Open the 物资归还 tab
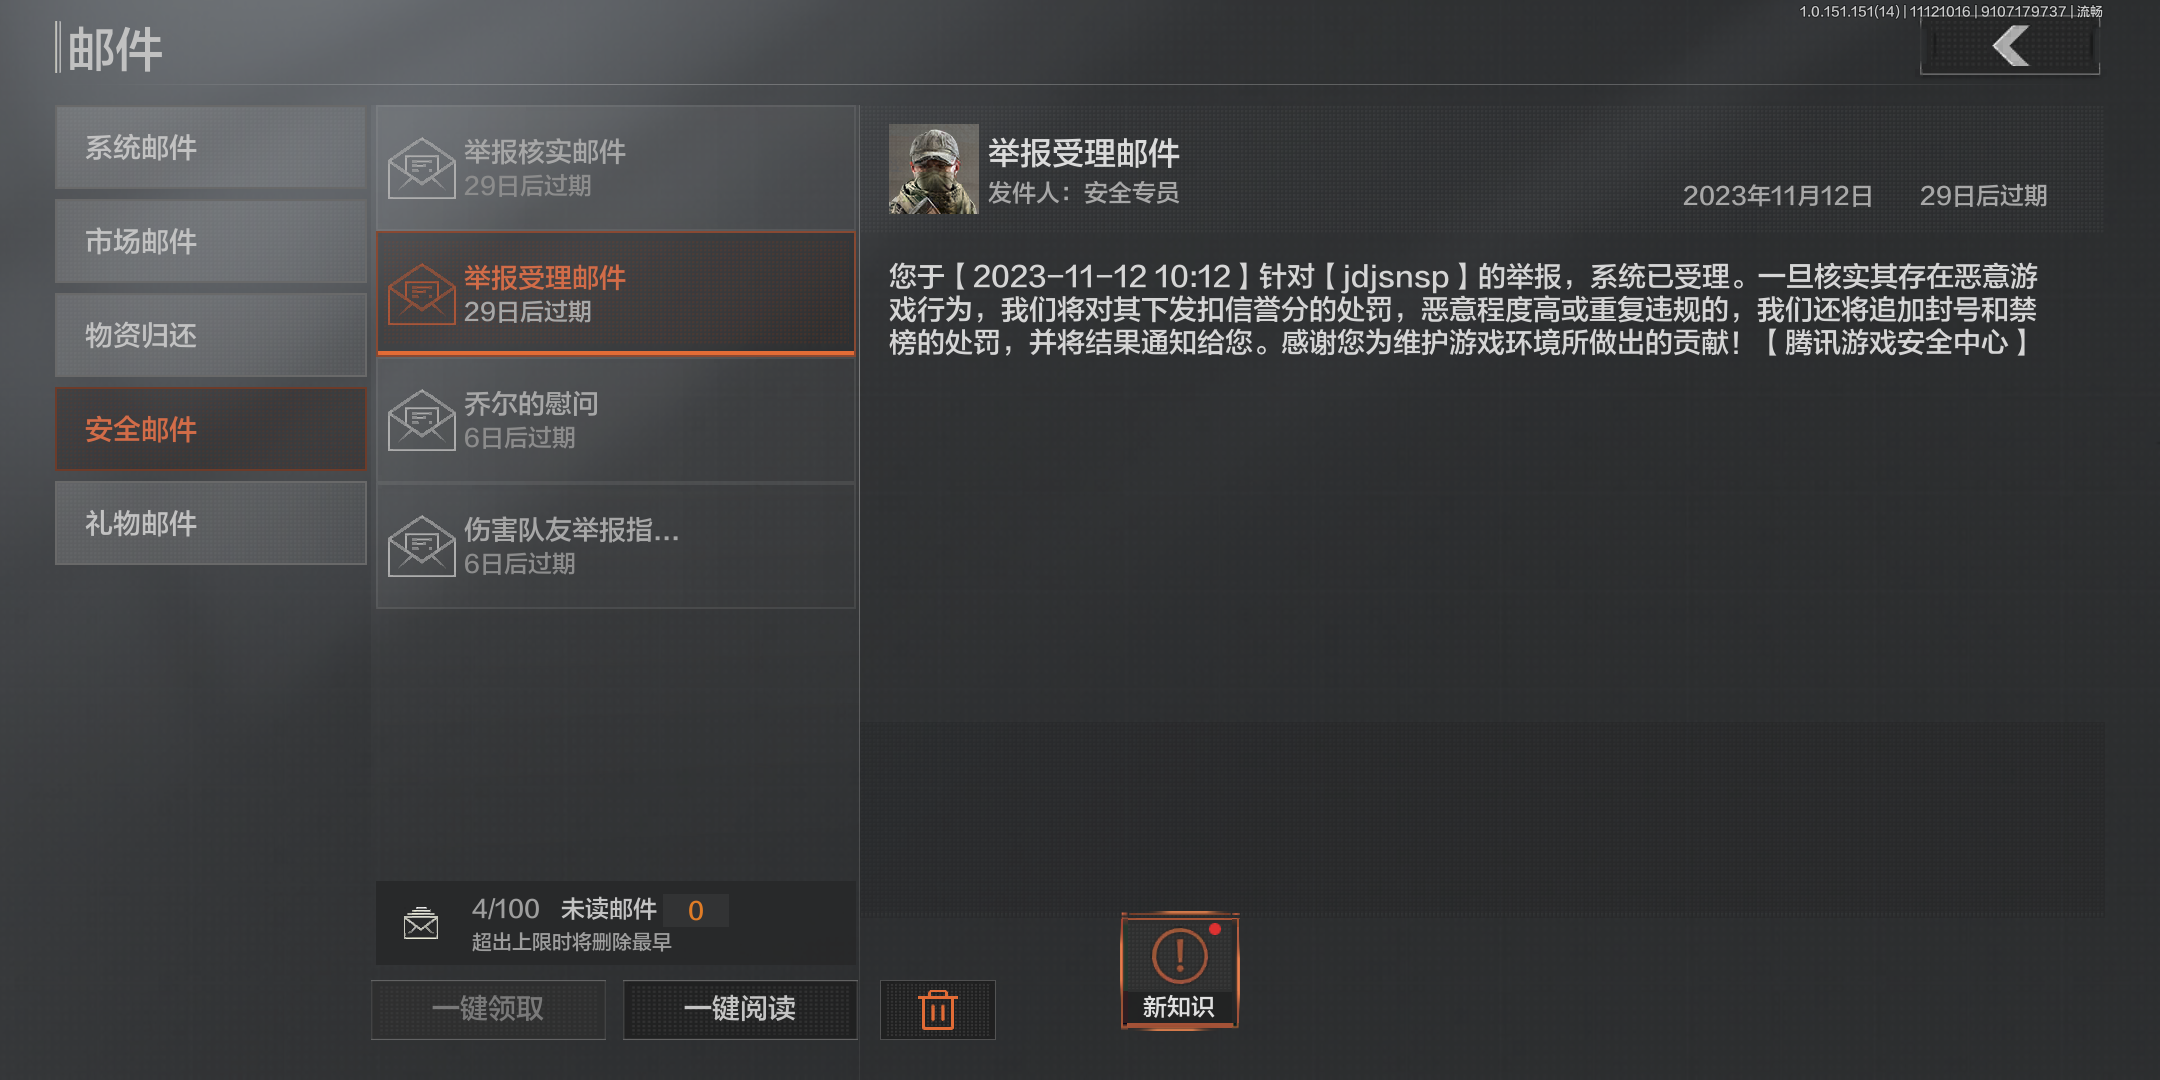 click(211, 336)
